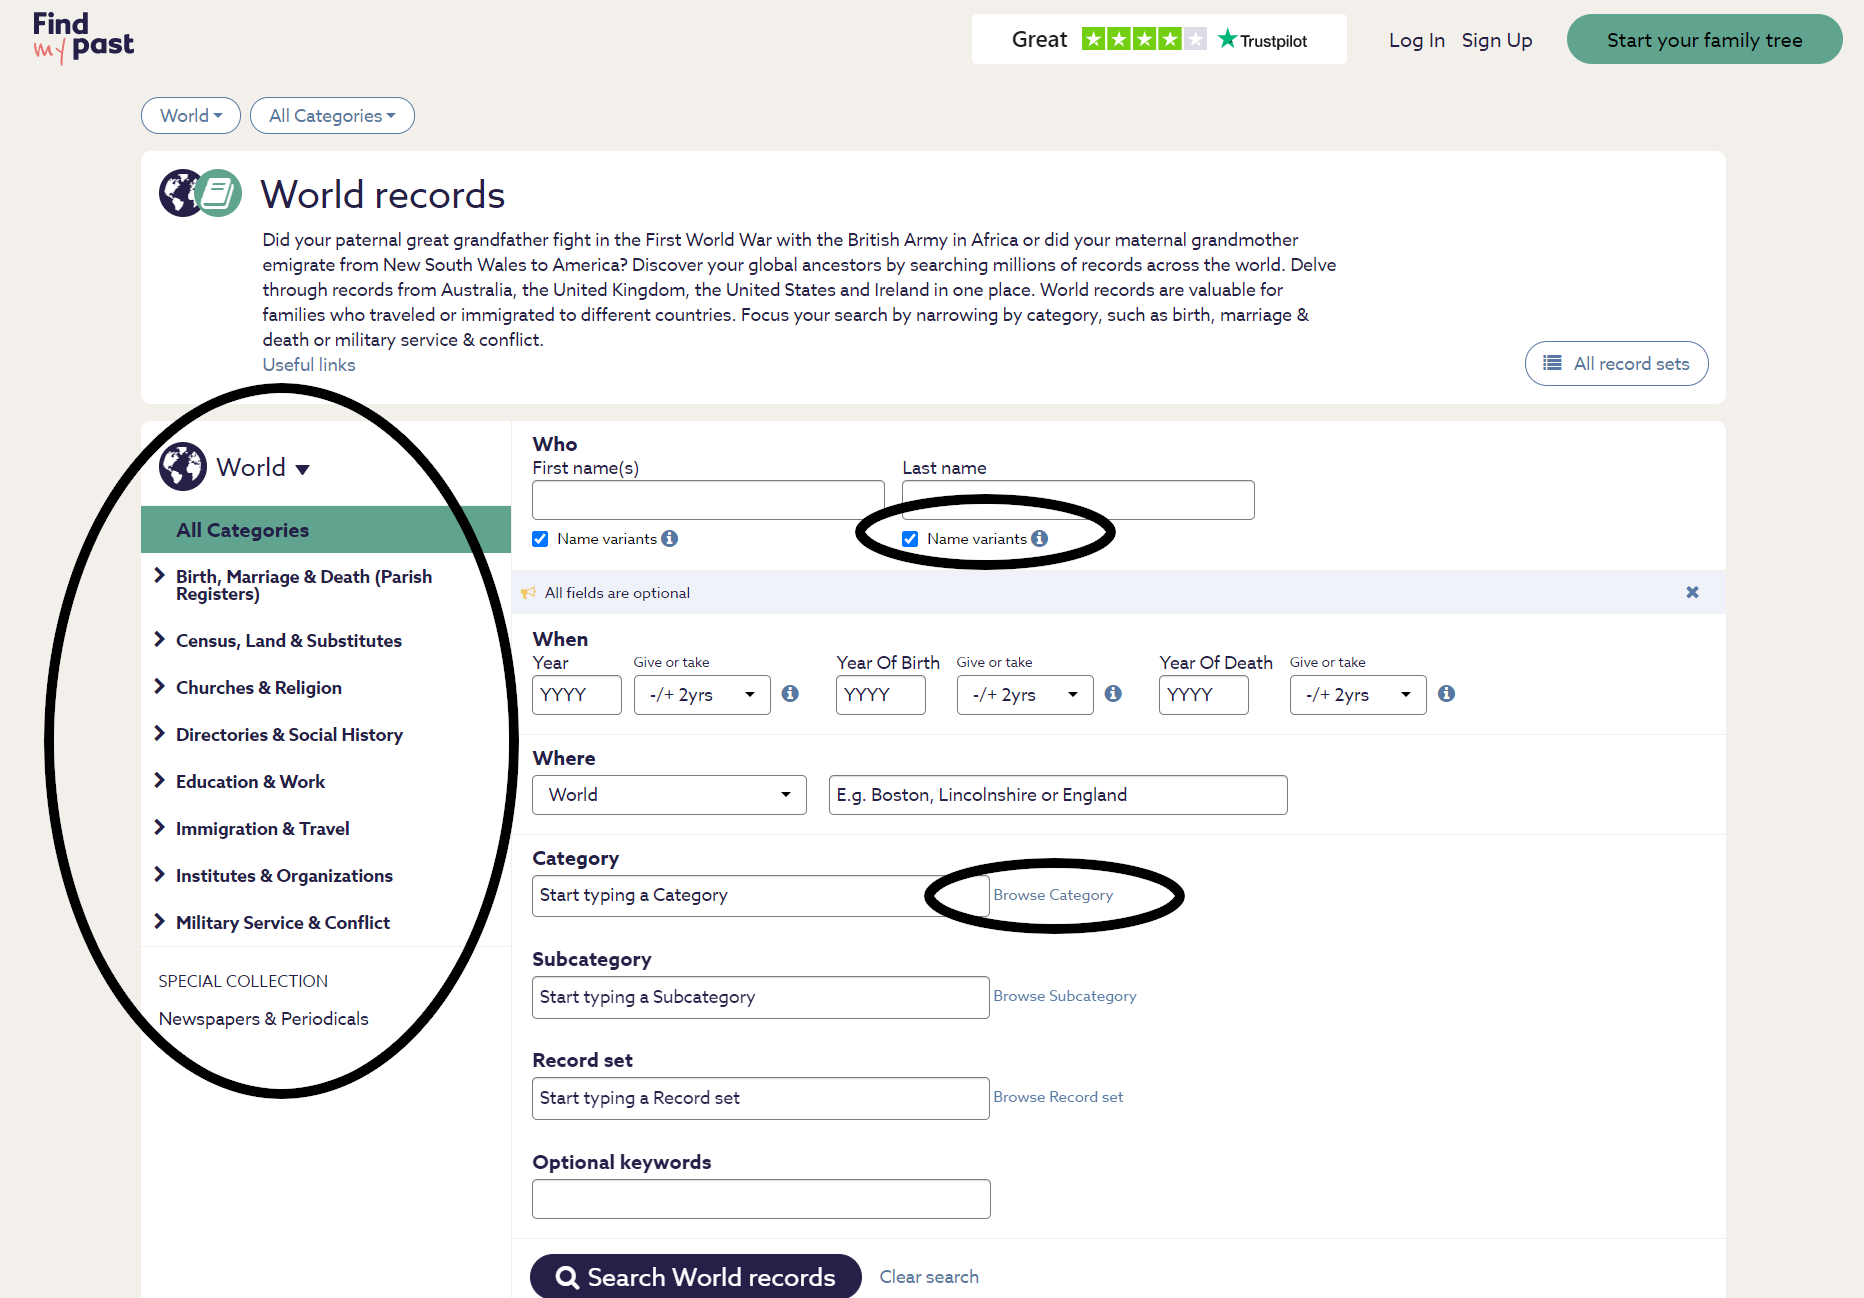The height and width of the screenshot is (1298, 1864).
Task: Click info icon for Year Of Death range
Action: click(x=1446, y=694)
